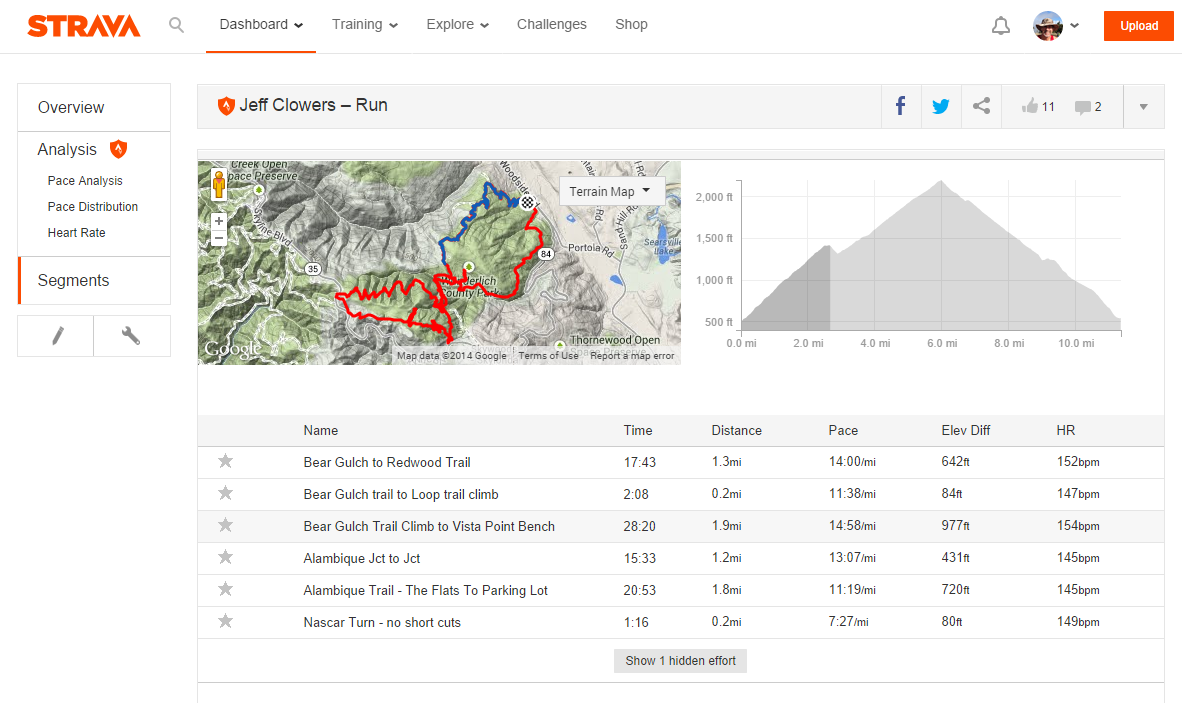Zoom in using the map plus control

218,218
